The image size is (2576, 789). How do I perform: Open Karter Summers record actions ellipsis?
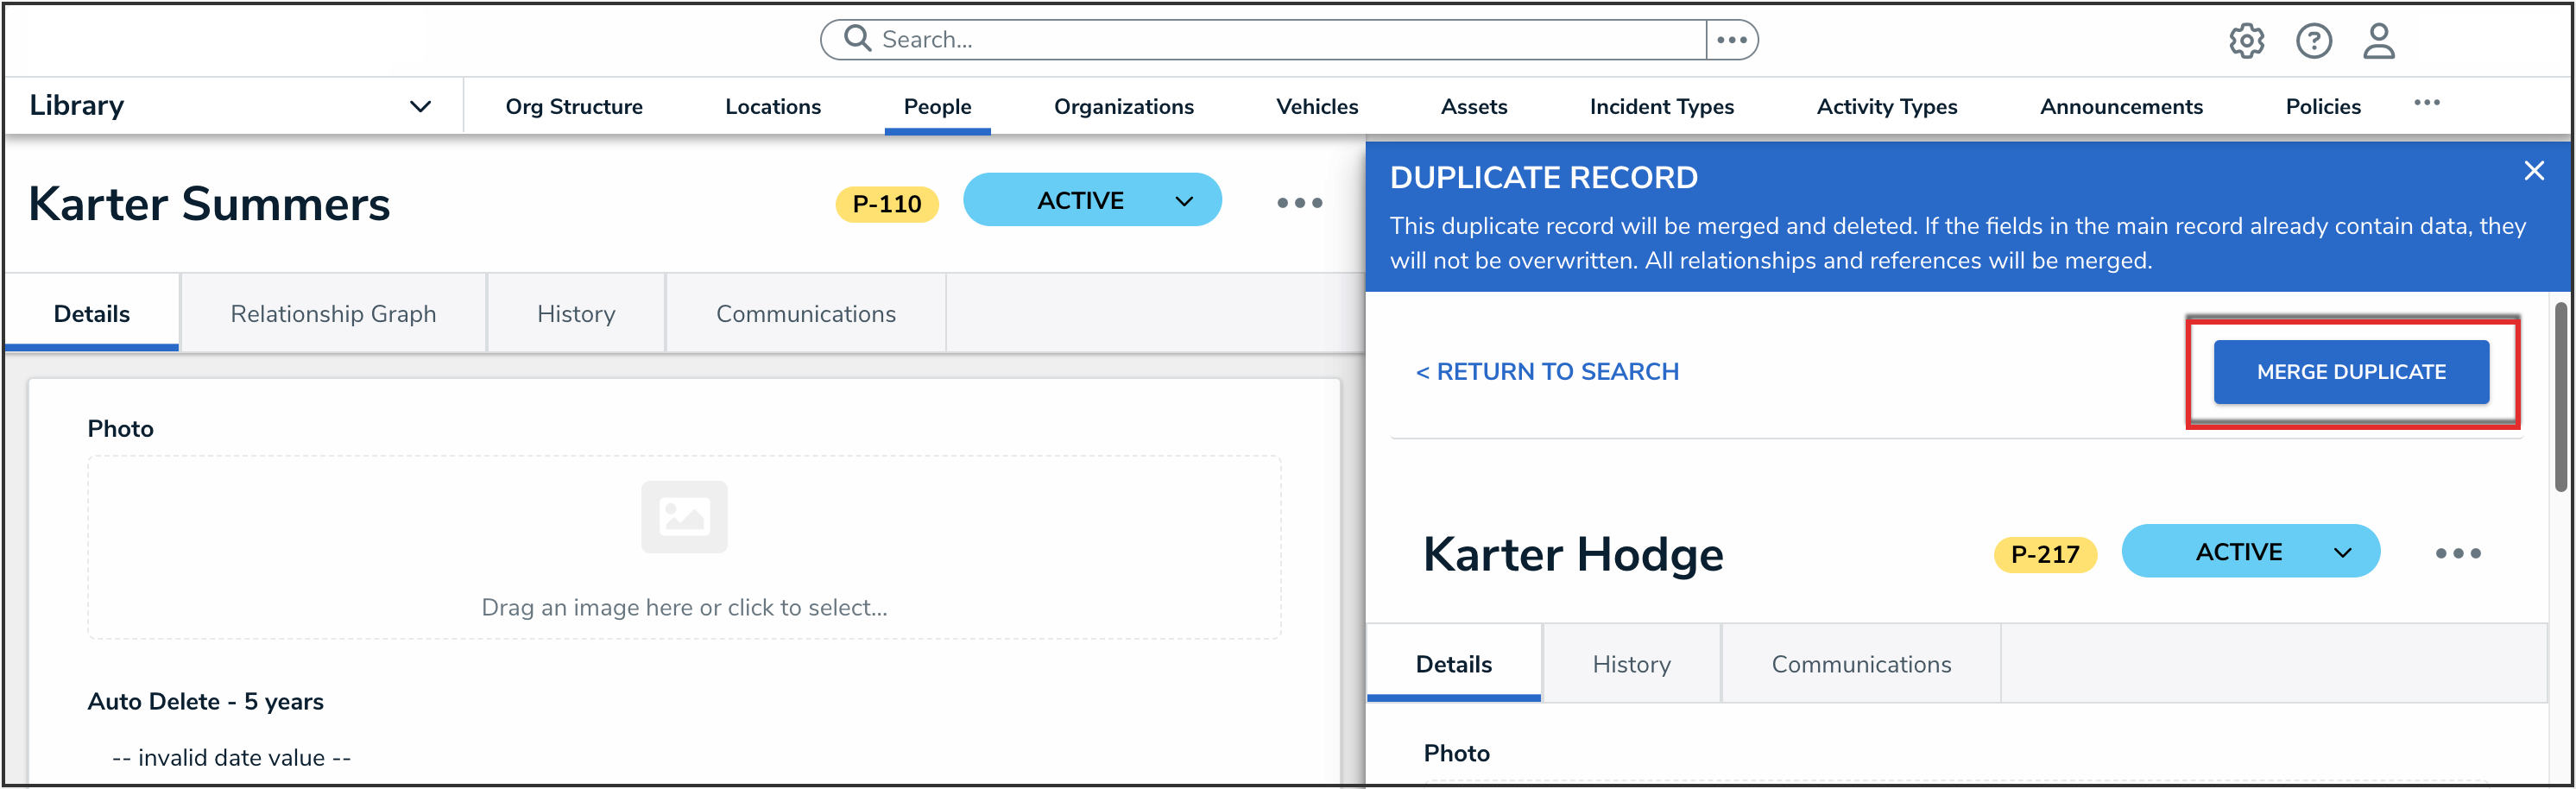[1299, 203]
